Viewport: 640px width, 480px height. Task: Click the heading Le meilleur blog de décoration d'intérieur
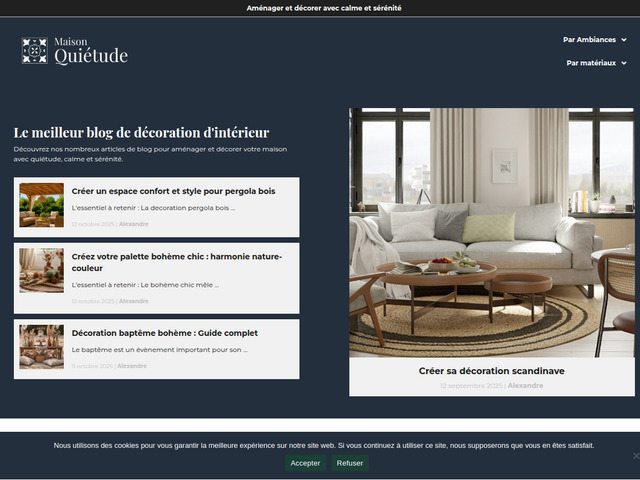pyautogui.click(x=141, y=133)
